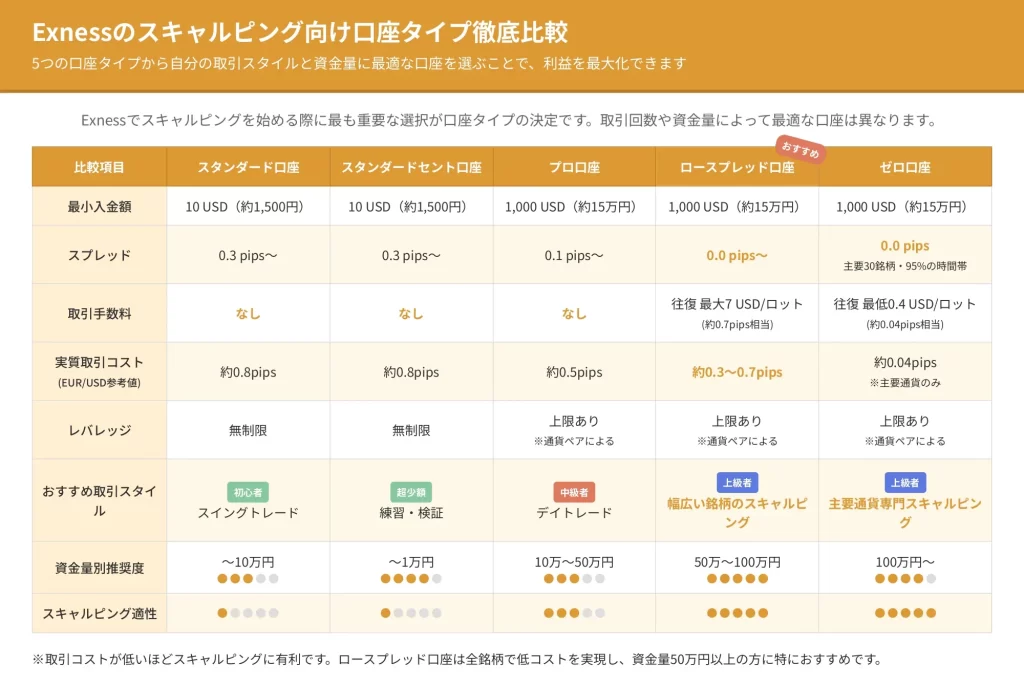Select the スタンダード口座 column header

(248, 167)
